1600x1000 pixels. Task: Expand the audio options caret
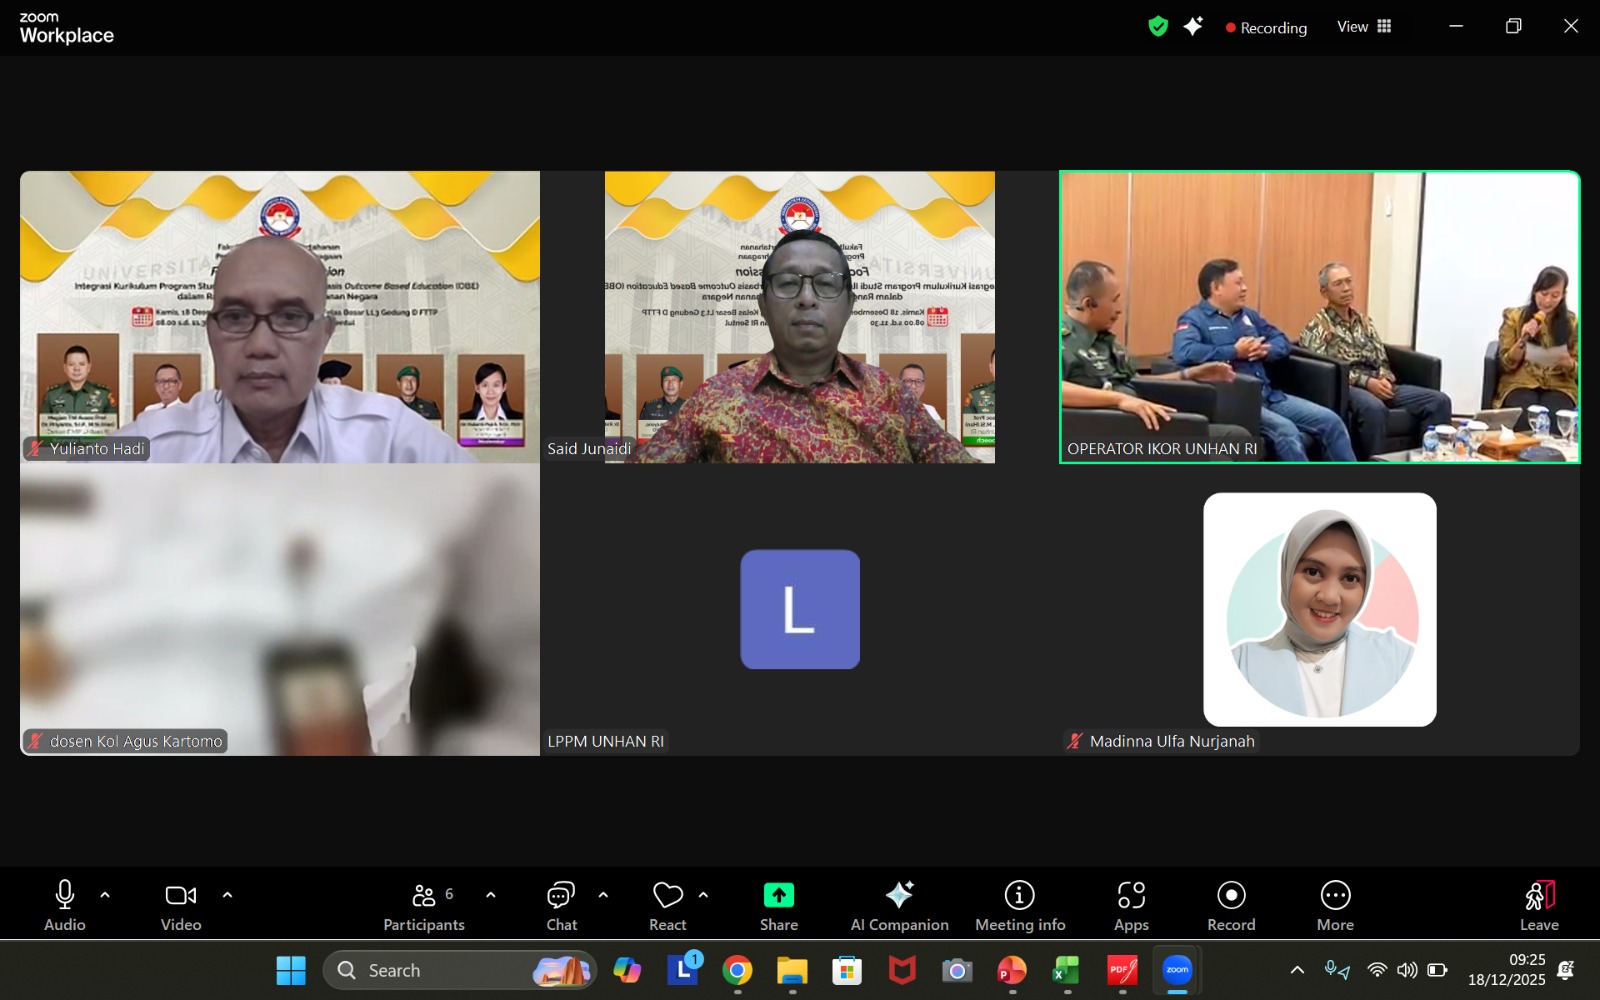click(x=105, y=895)
